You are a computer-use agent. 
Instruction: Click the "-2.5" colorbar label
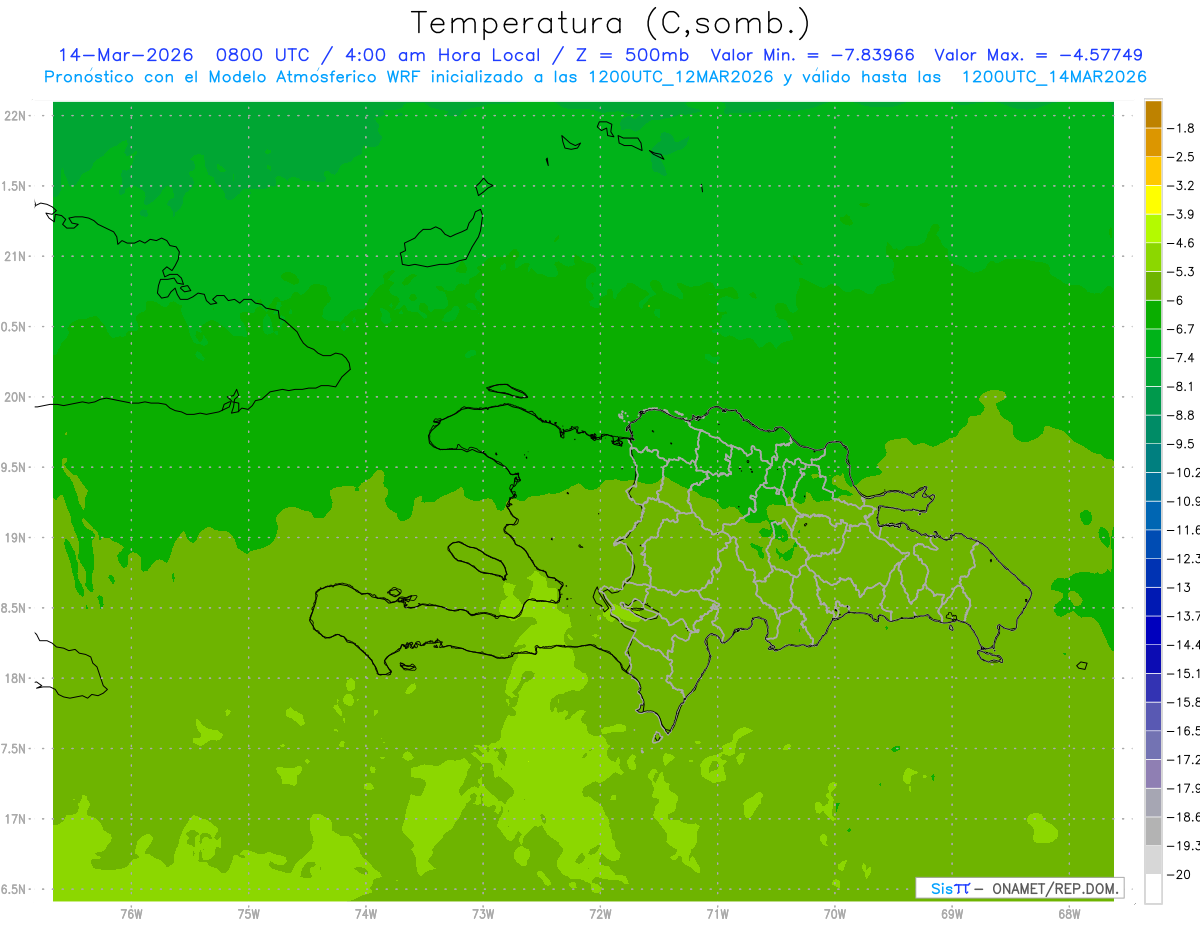[1182, 157]
